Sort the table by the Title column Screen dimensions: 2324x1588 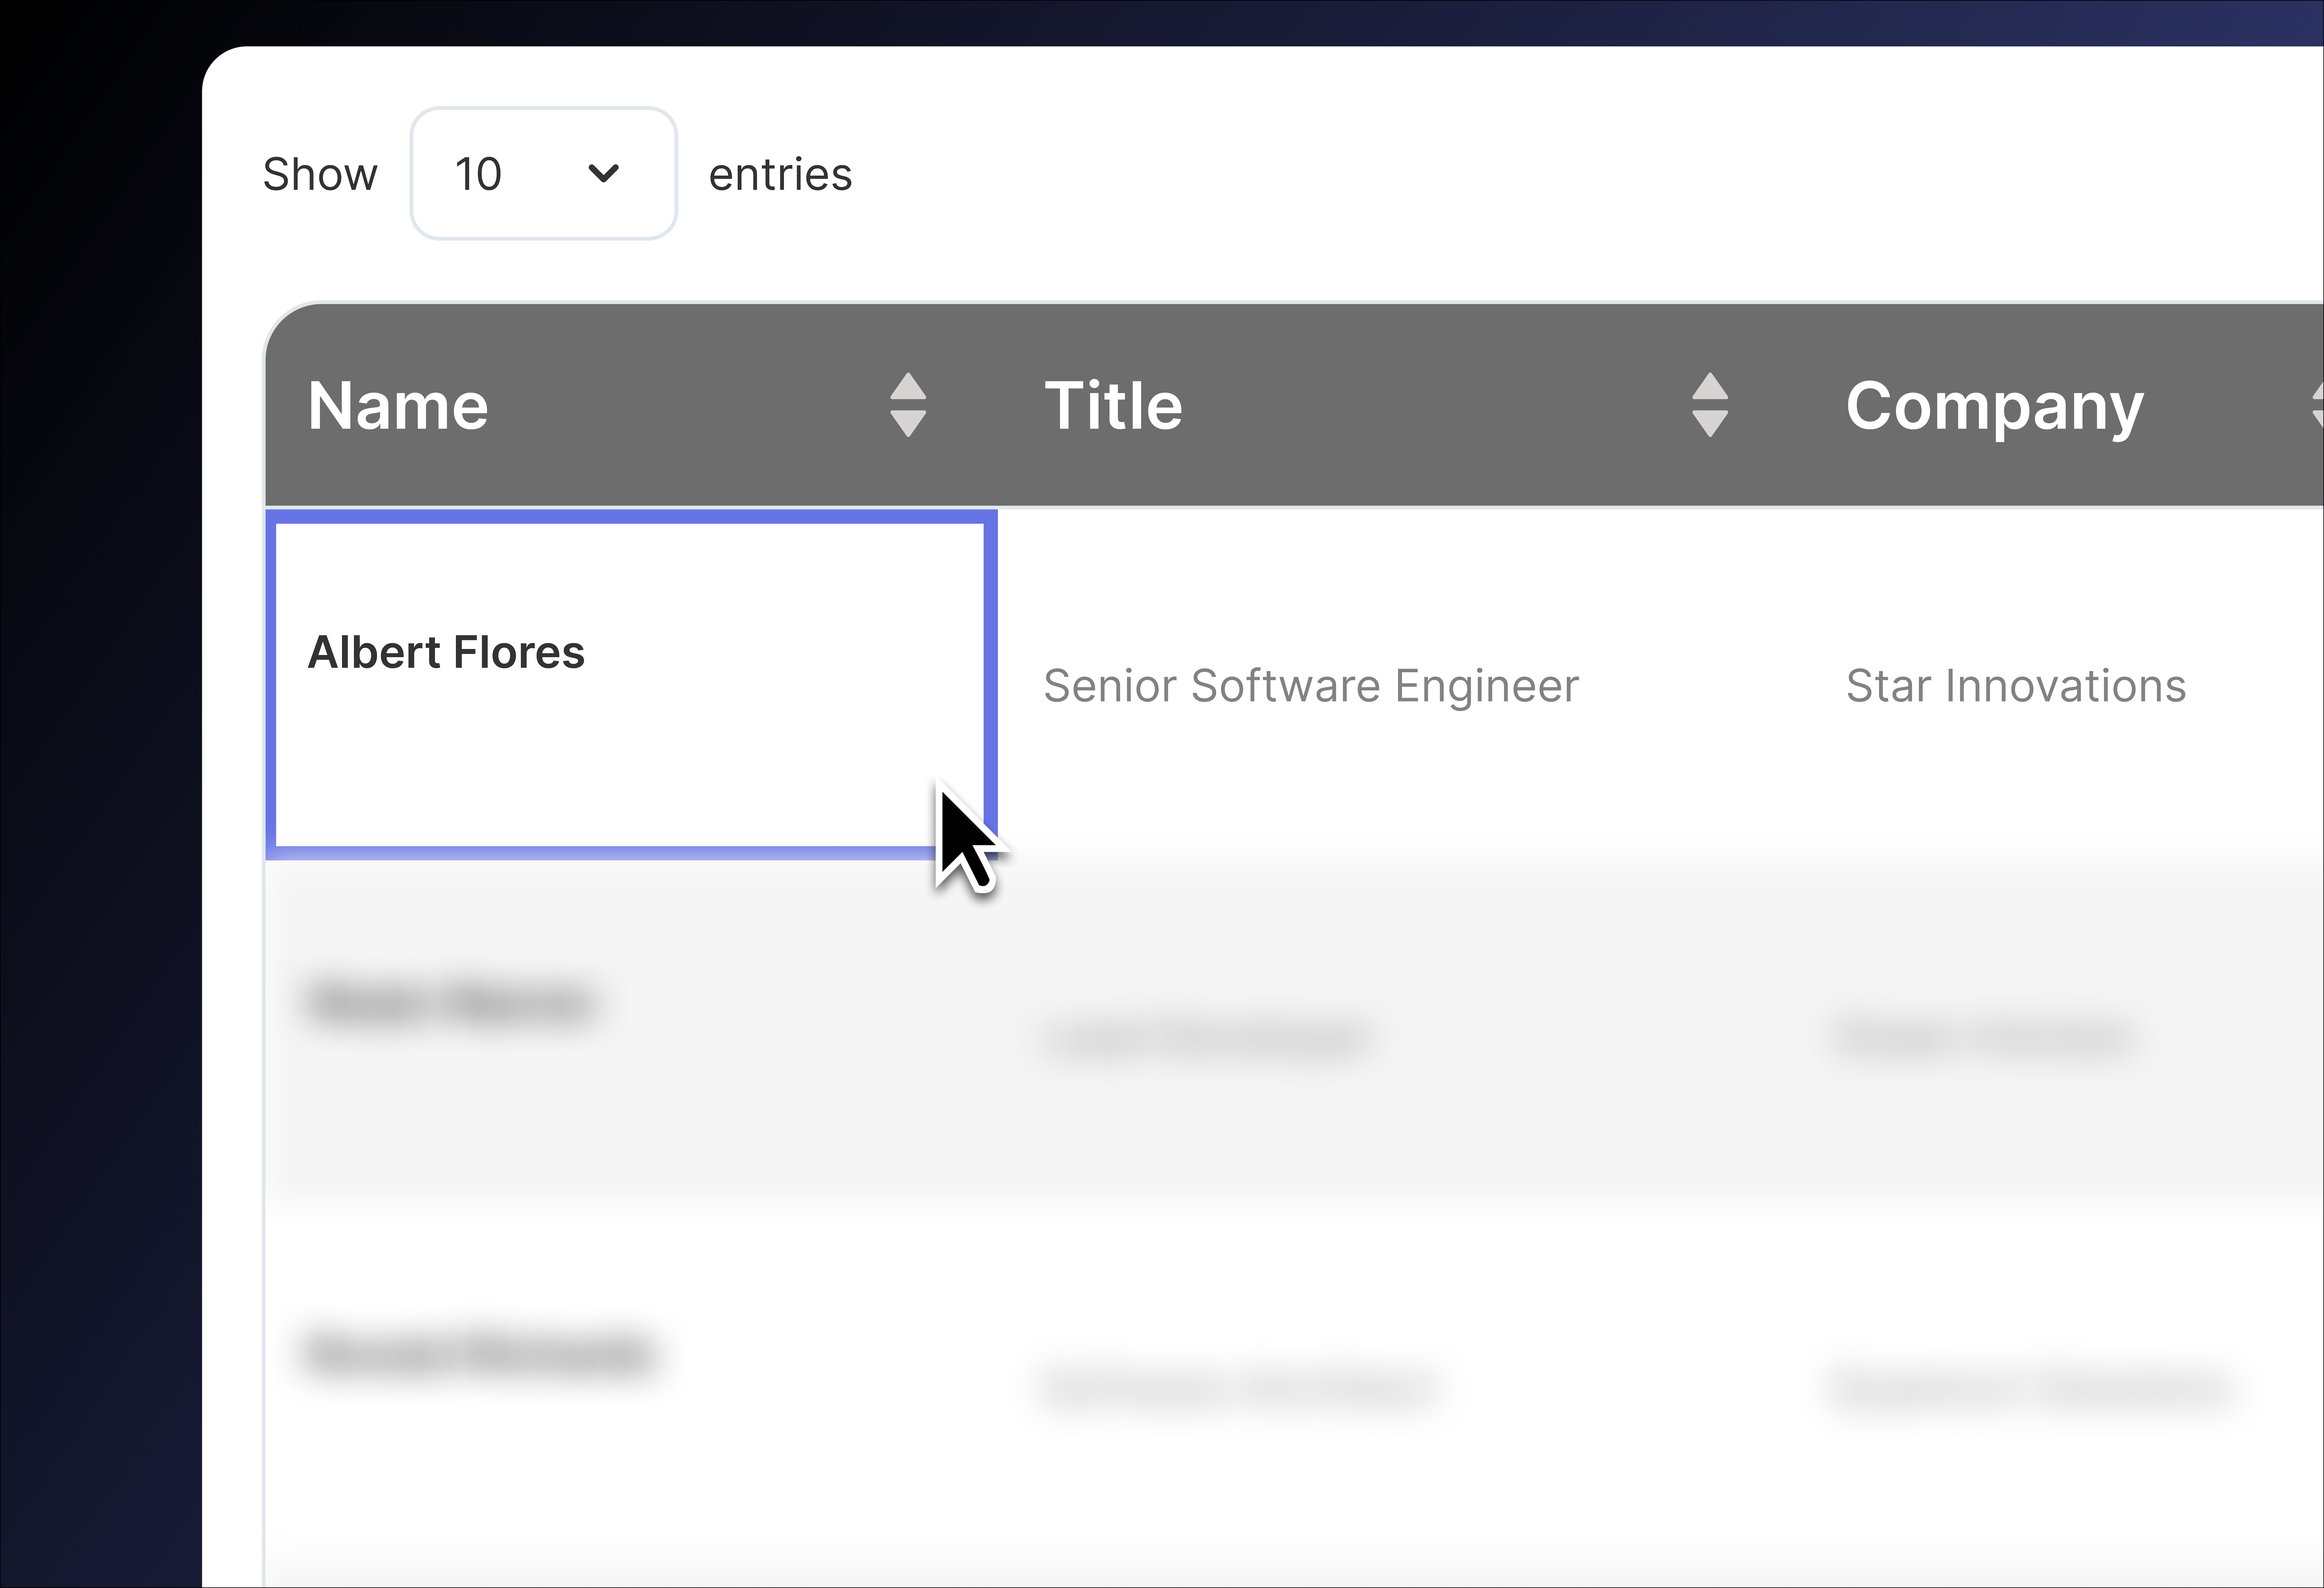coord(1710,405)
